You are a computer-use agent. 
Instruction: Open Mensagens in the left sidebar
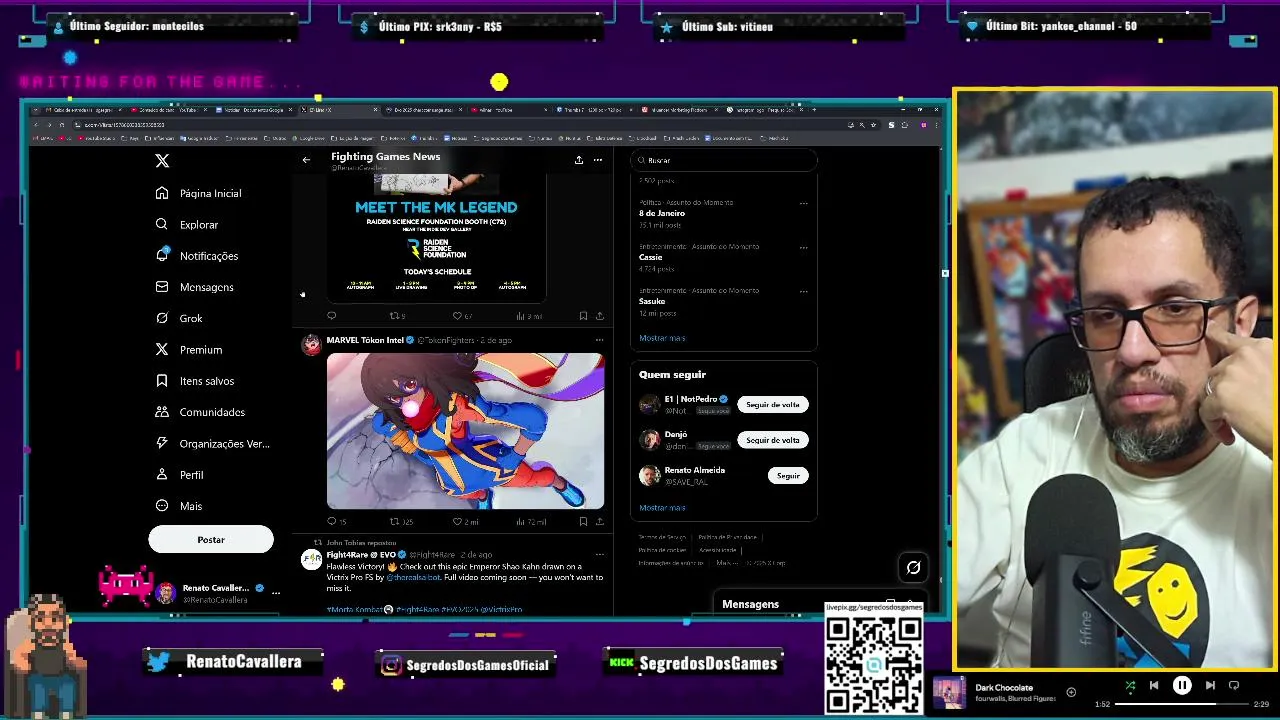[x=195, y=287]
